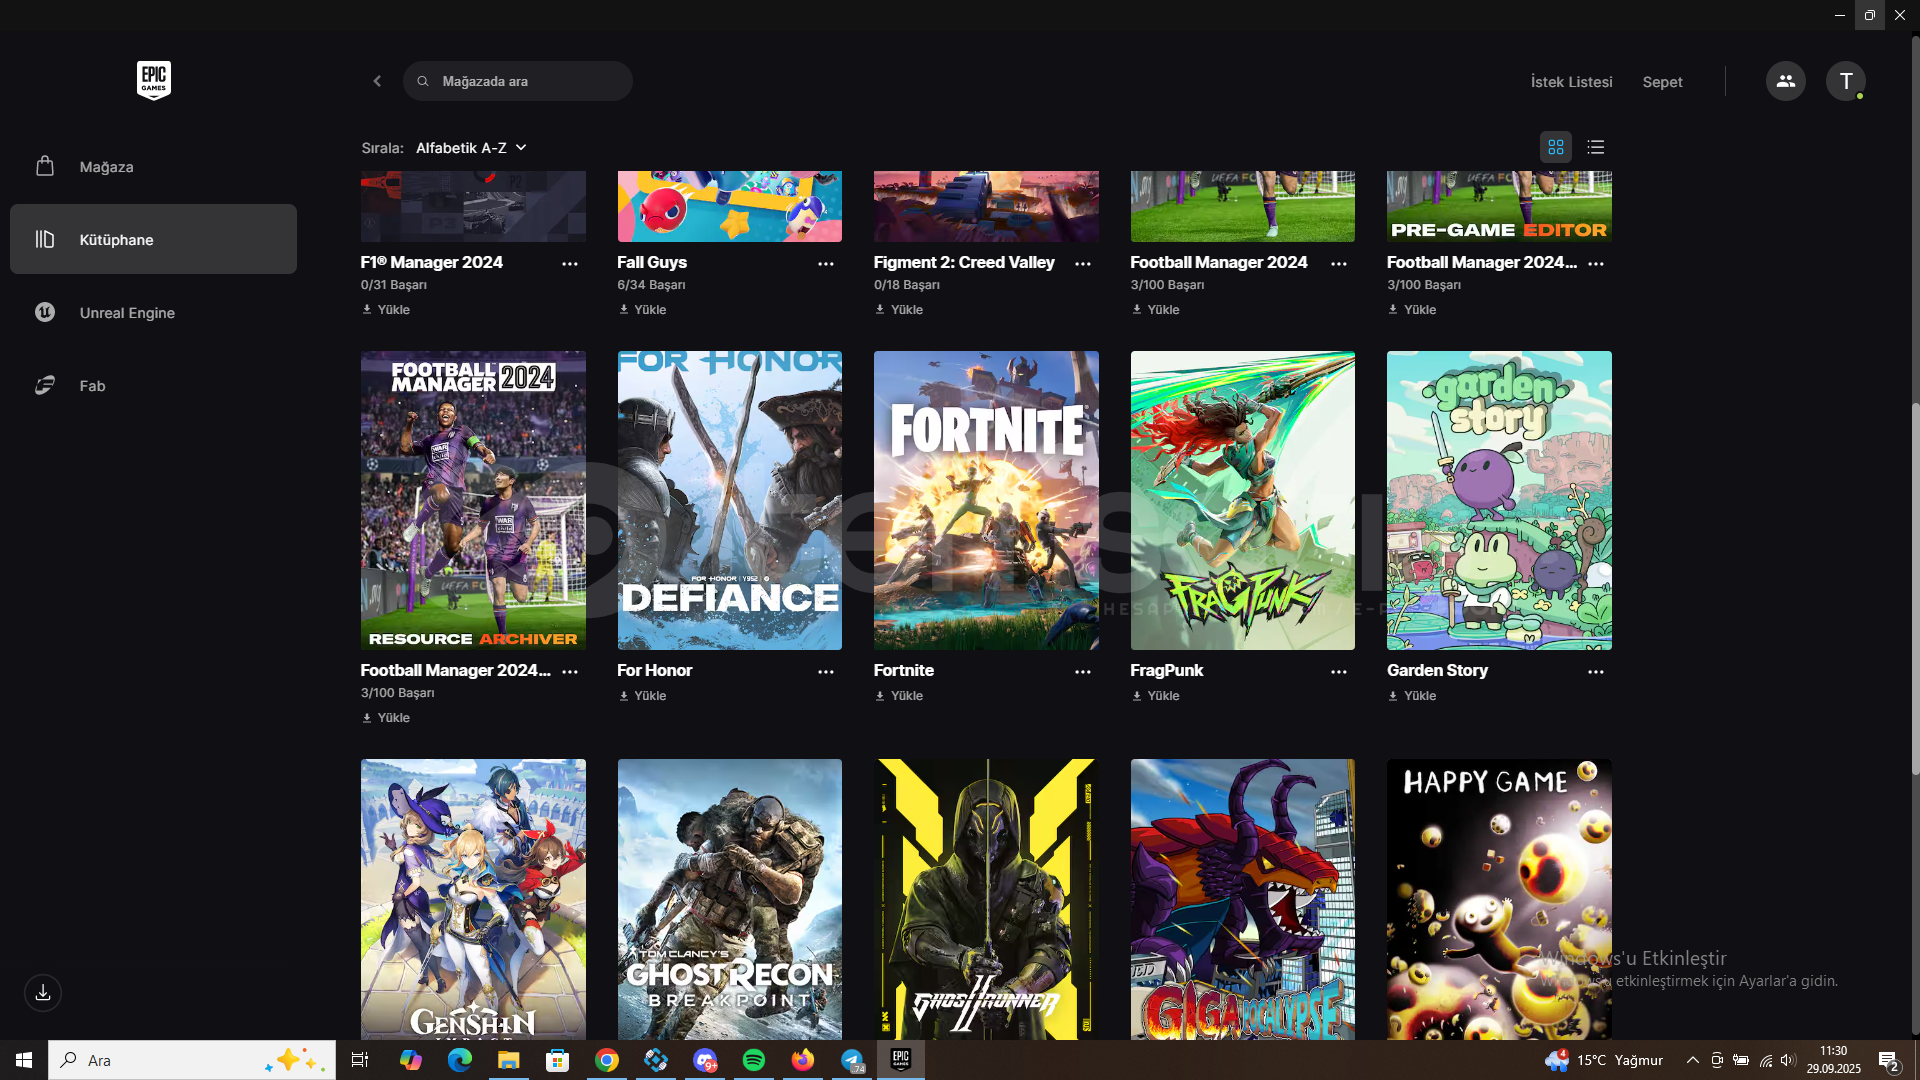Open the Garden Story cover art
This screenshot has width=1920, height=1080.
tap(1499, 500)
